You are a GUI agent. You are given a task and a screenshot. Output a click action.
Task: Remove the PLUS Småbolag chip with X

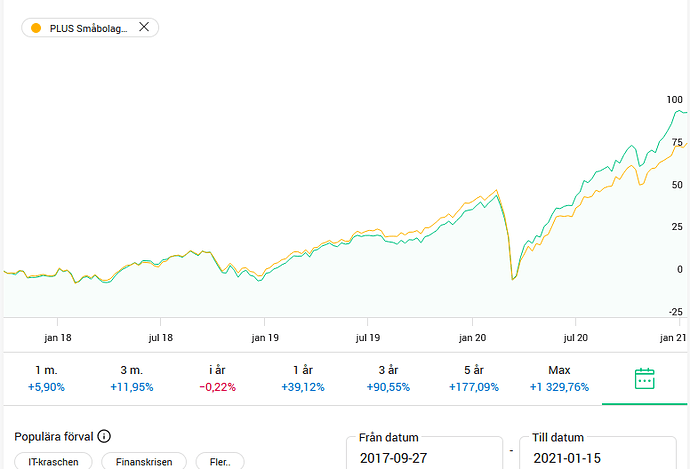pos(144,27)
